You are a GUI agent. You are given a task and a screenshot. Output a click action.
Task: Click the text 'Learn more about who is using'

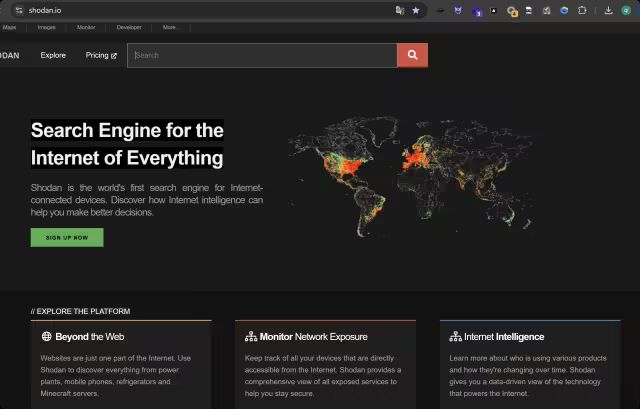click(x=528, y=376)
